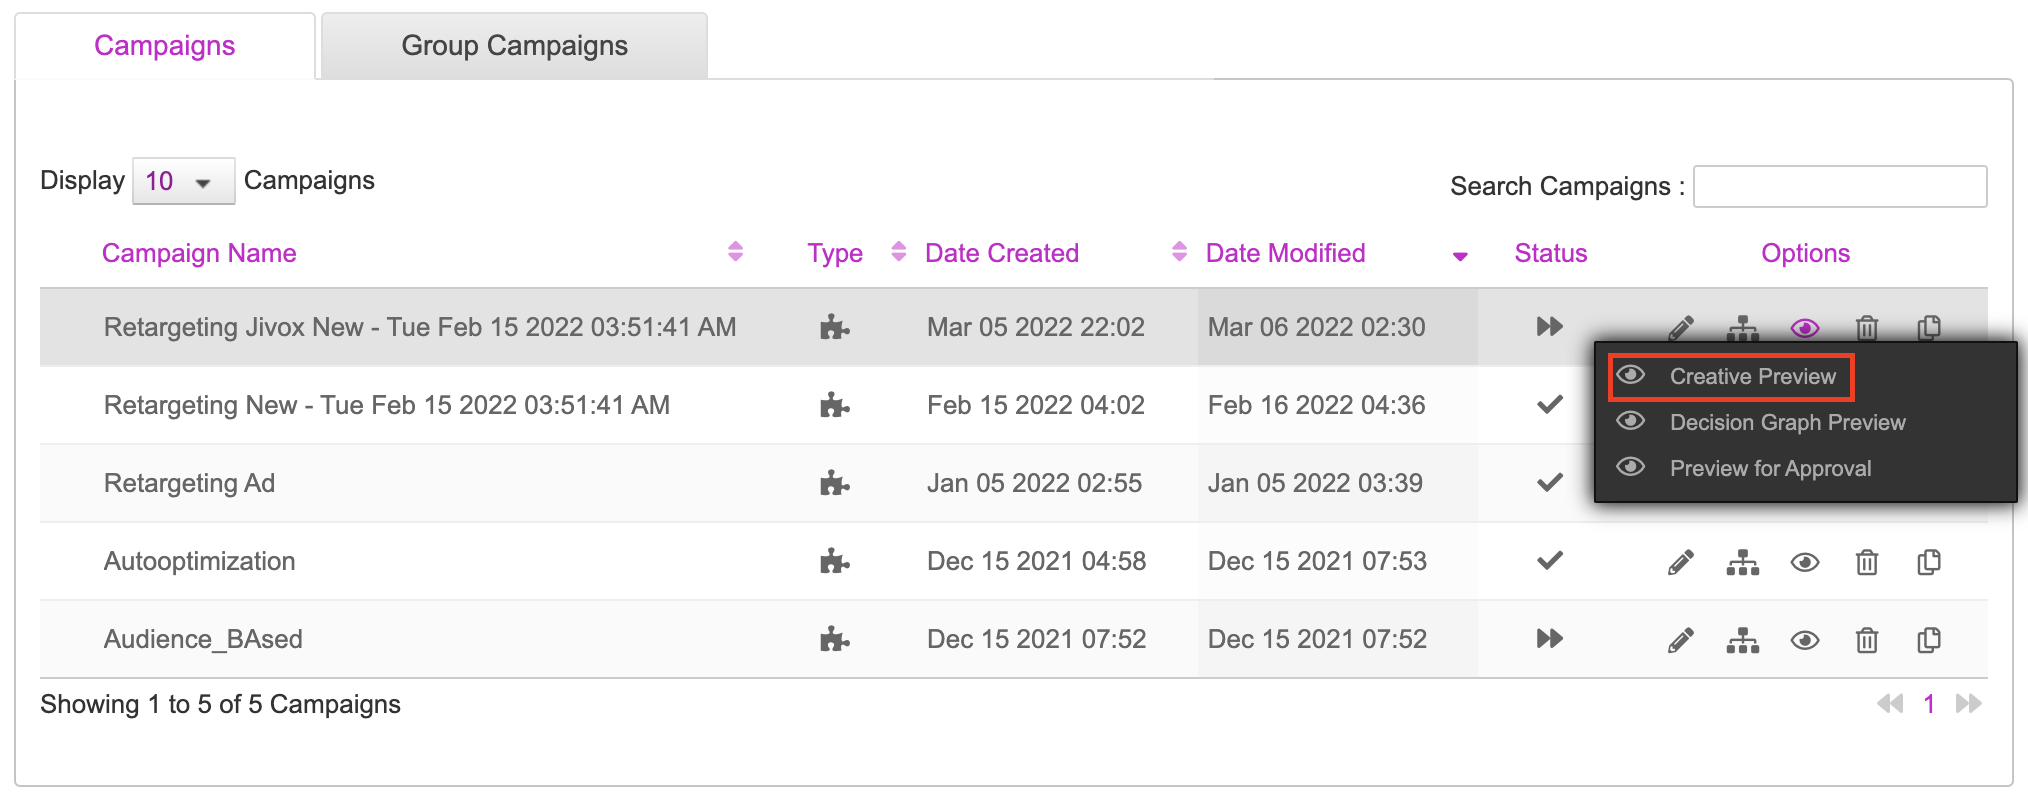Screen dimensions: 2028x804
Task: Click the Search Campaigns input field
Action: [1839, 186]
